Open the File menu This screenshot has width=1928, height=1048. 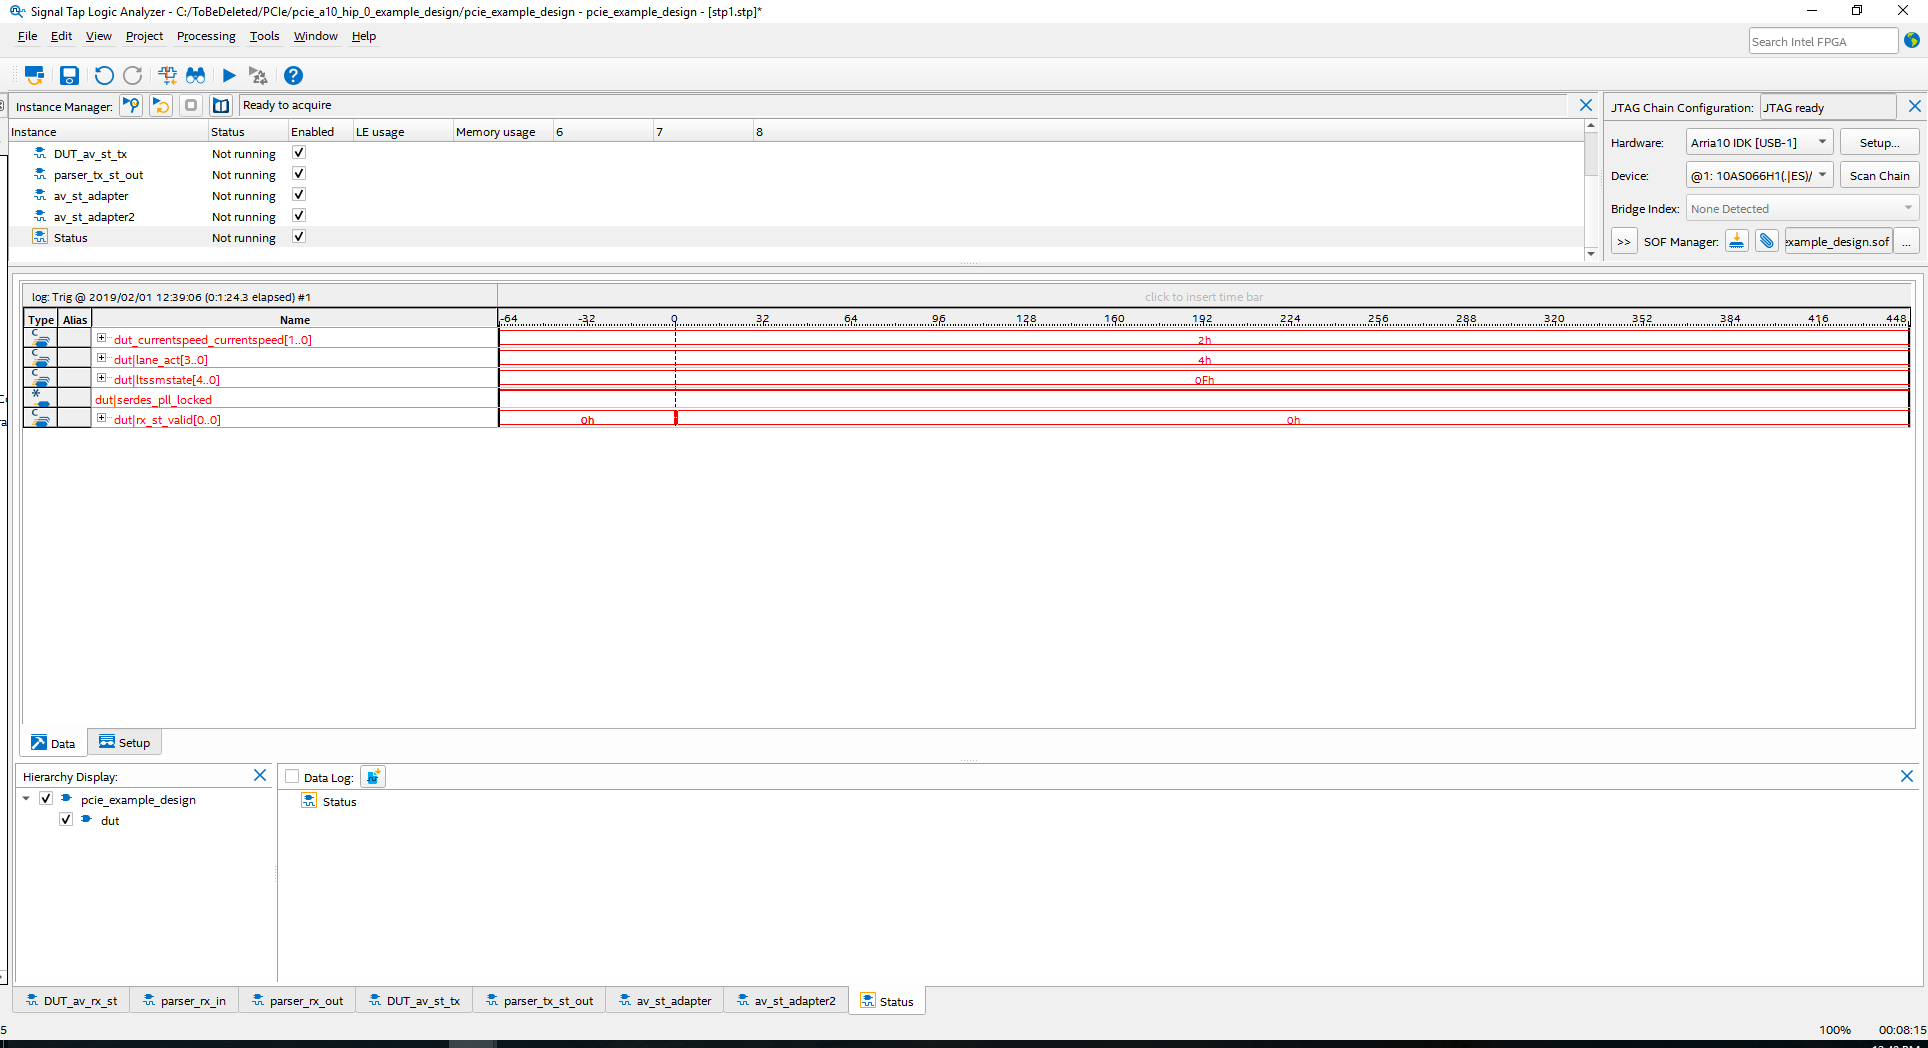(27, 36)
